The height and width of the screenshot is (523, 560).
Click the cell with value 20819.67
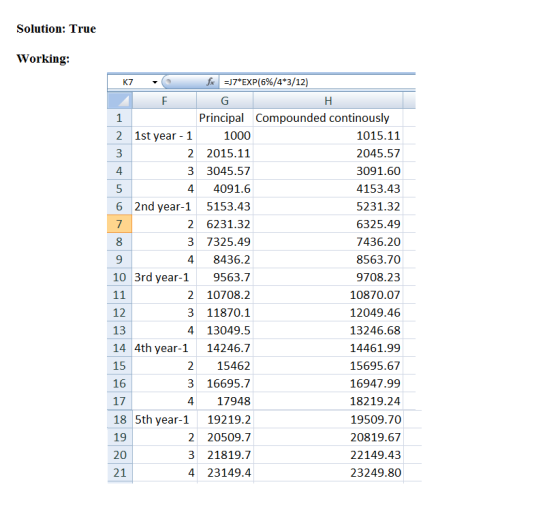tap(329, 437)
